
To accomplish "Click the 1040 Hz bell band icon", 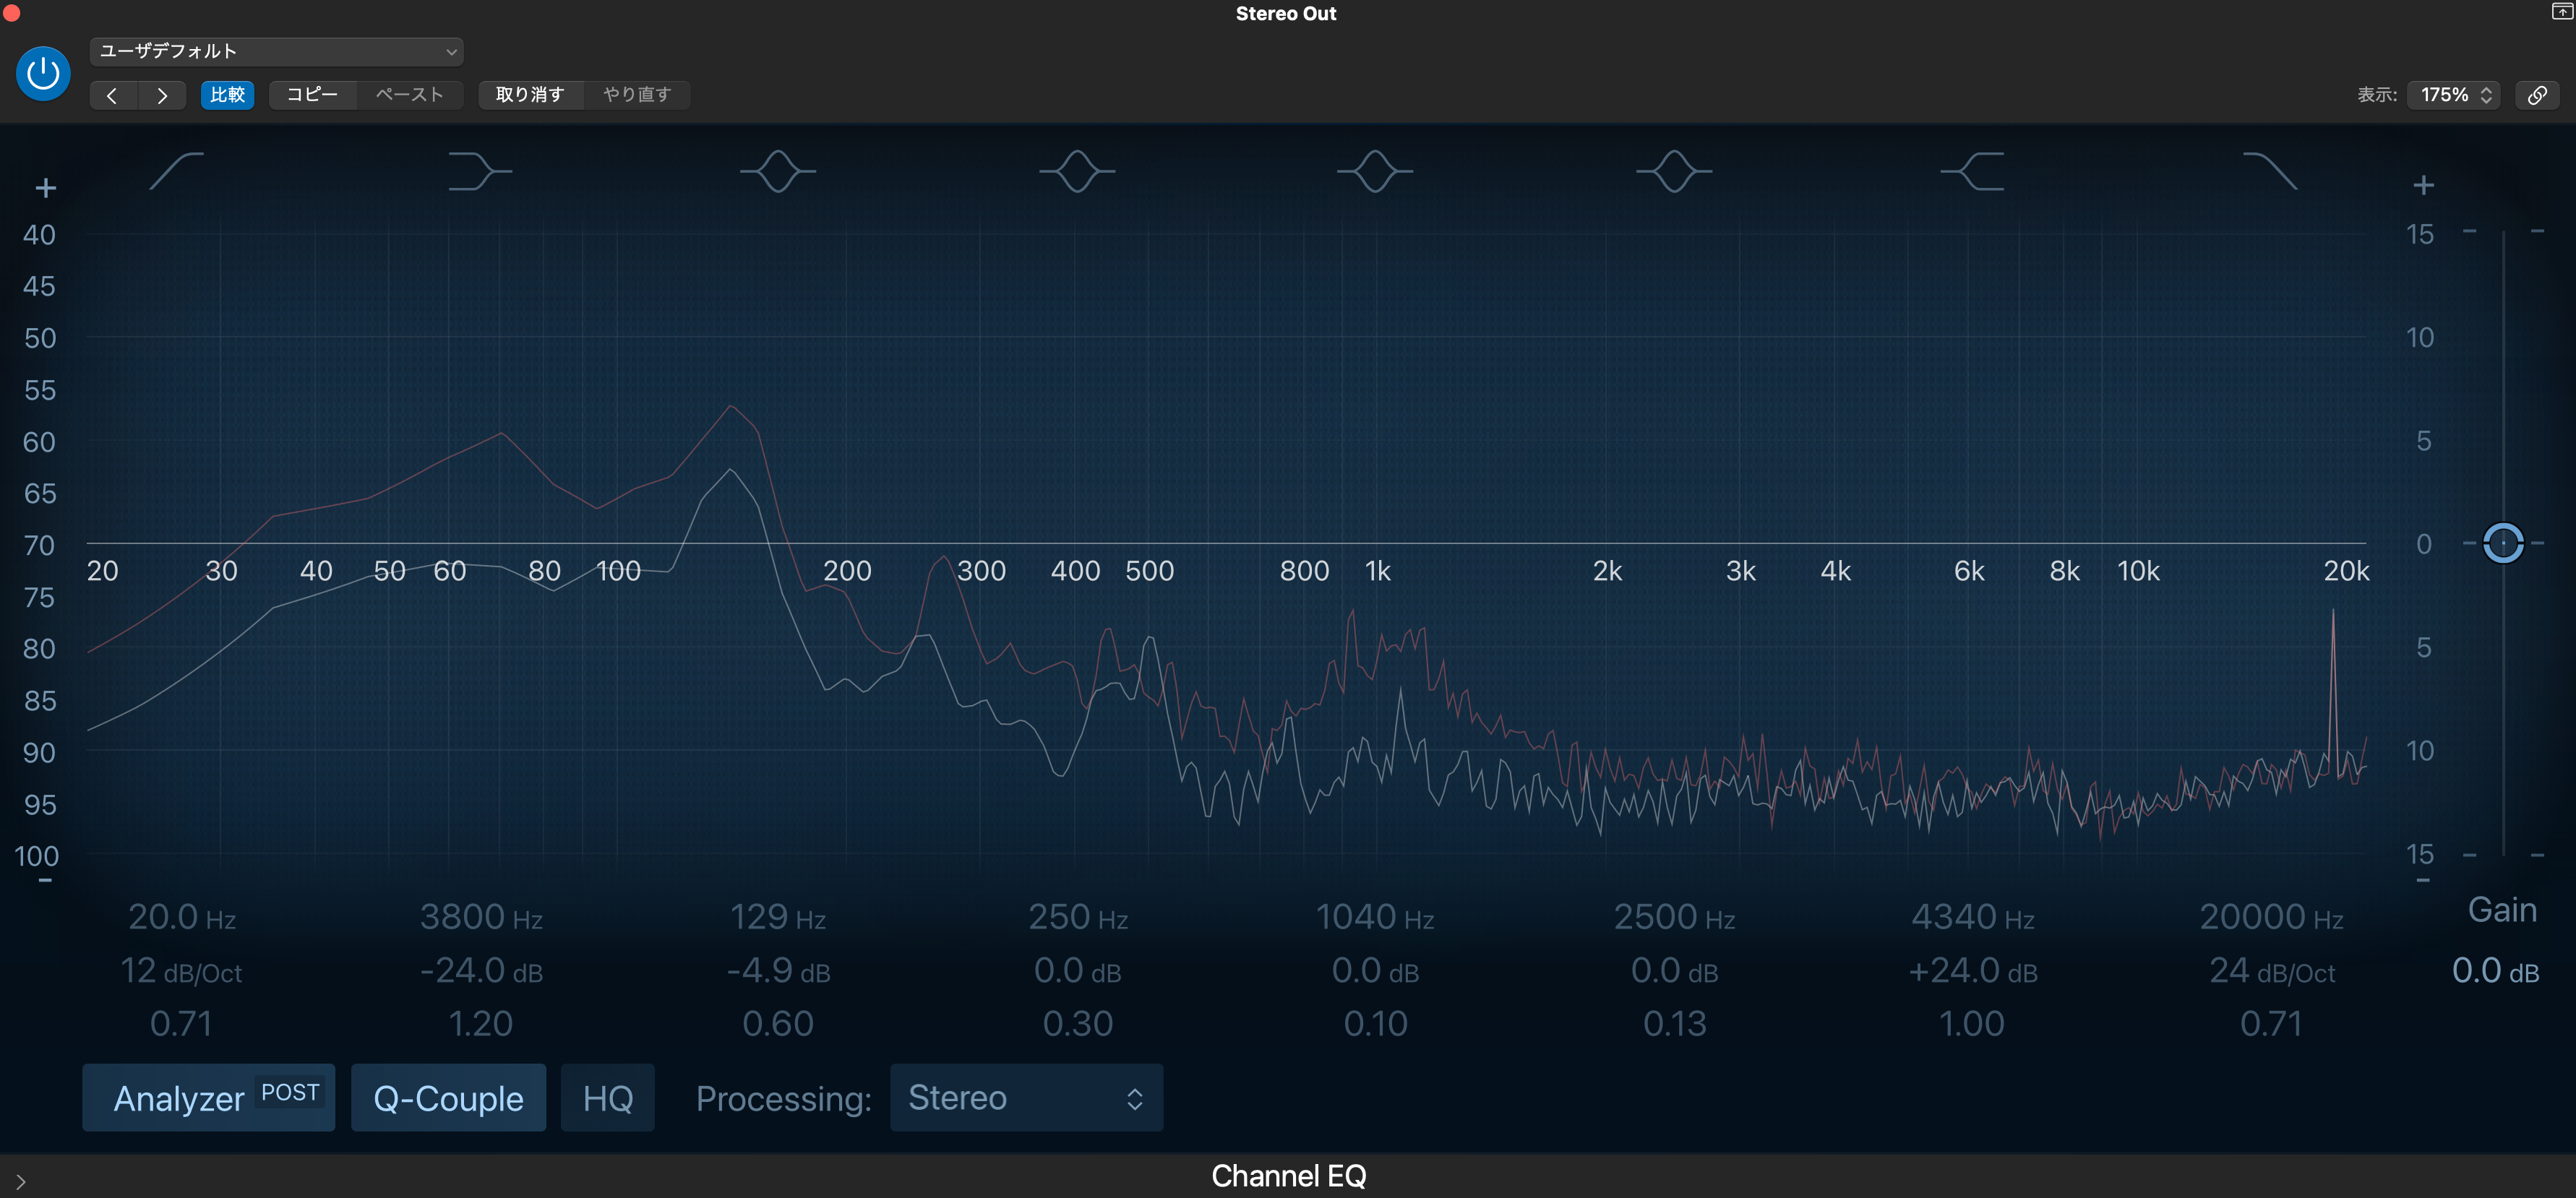I will click(x=1375, y=171).
